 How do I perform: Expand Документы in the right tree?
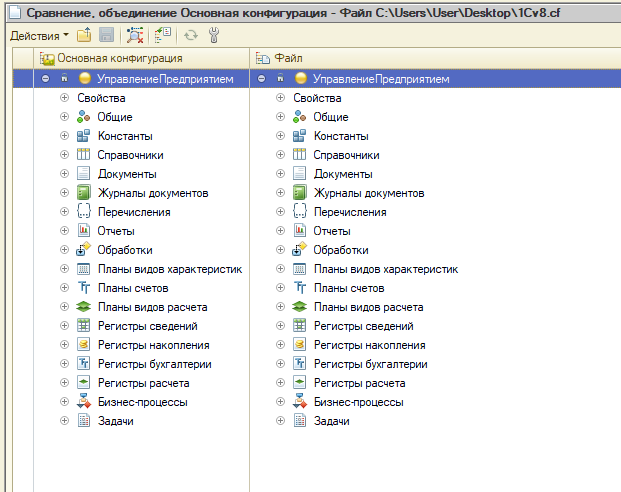(280, 174)
